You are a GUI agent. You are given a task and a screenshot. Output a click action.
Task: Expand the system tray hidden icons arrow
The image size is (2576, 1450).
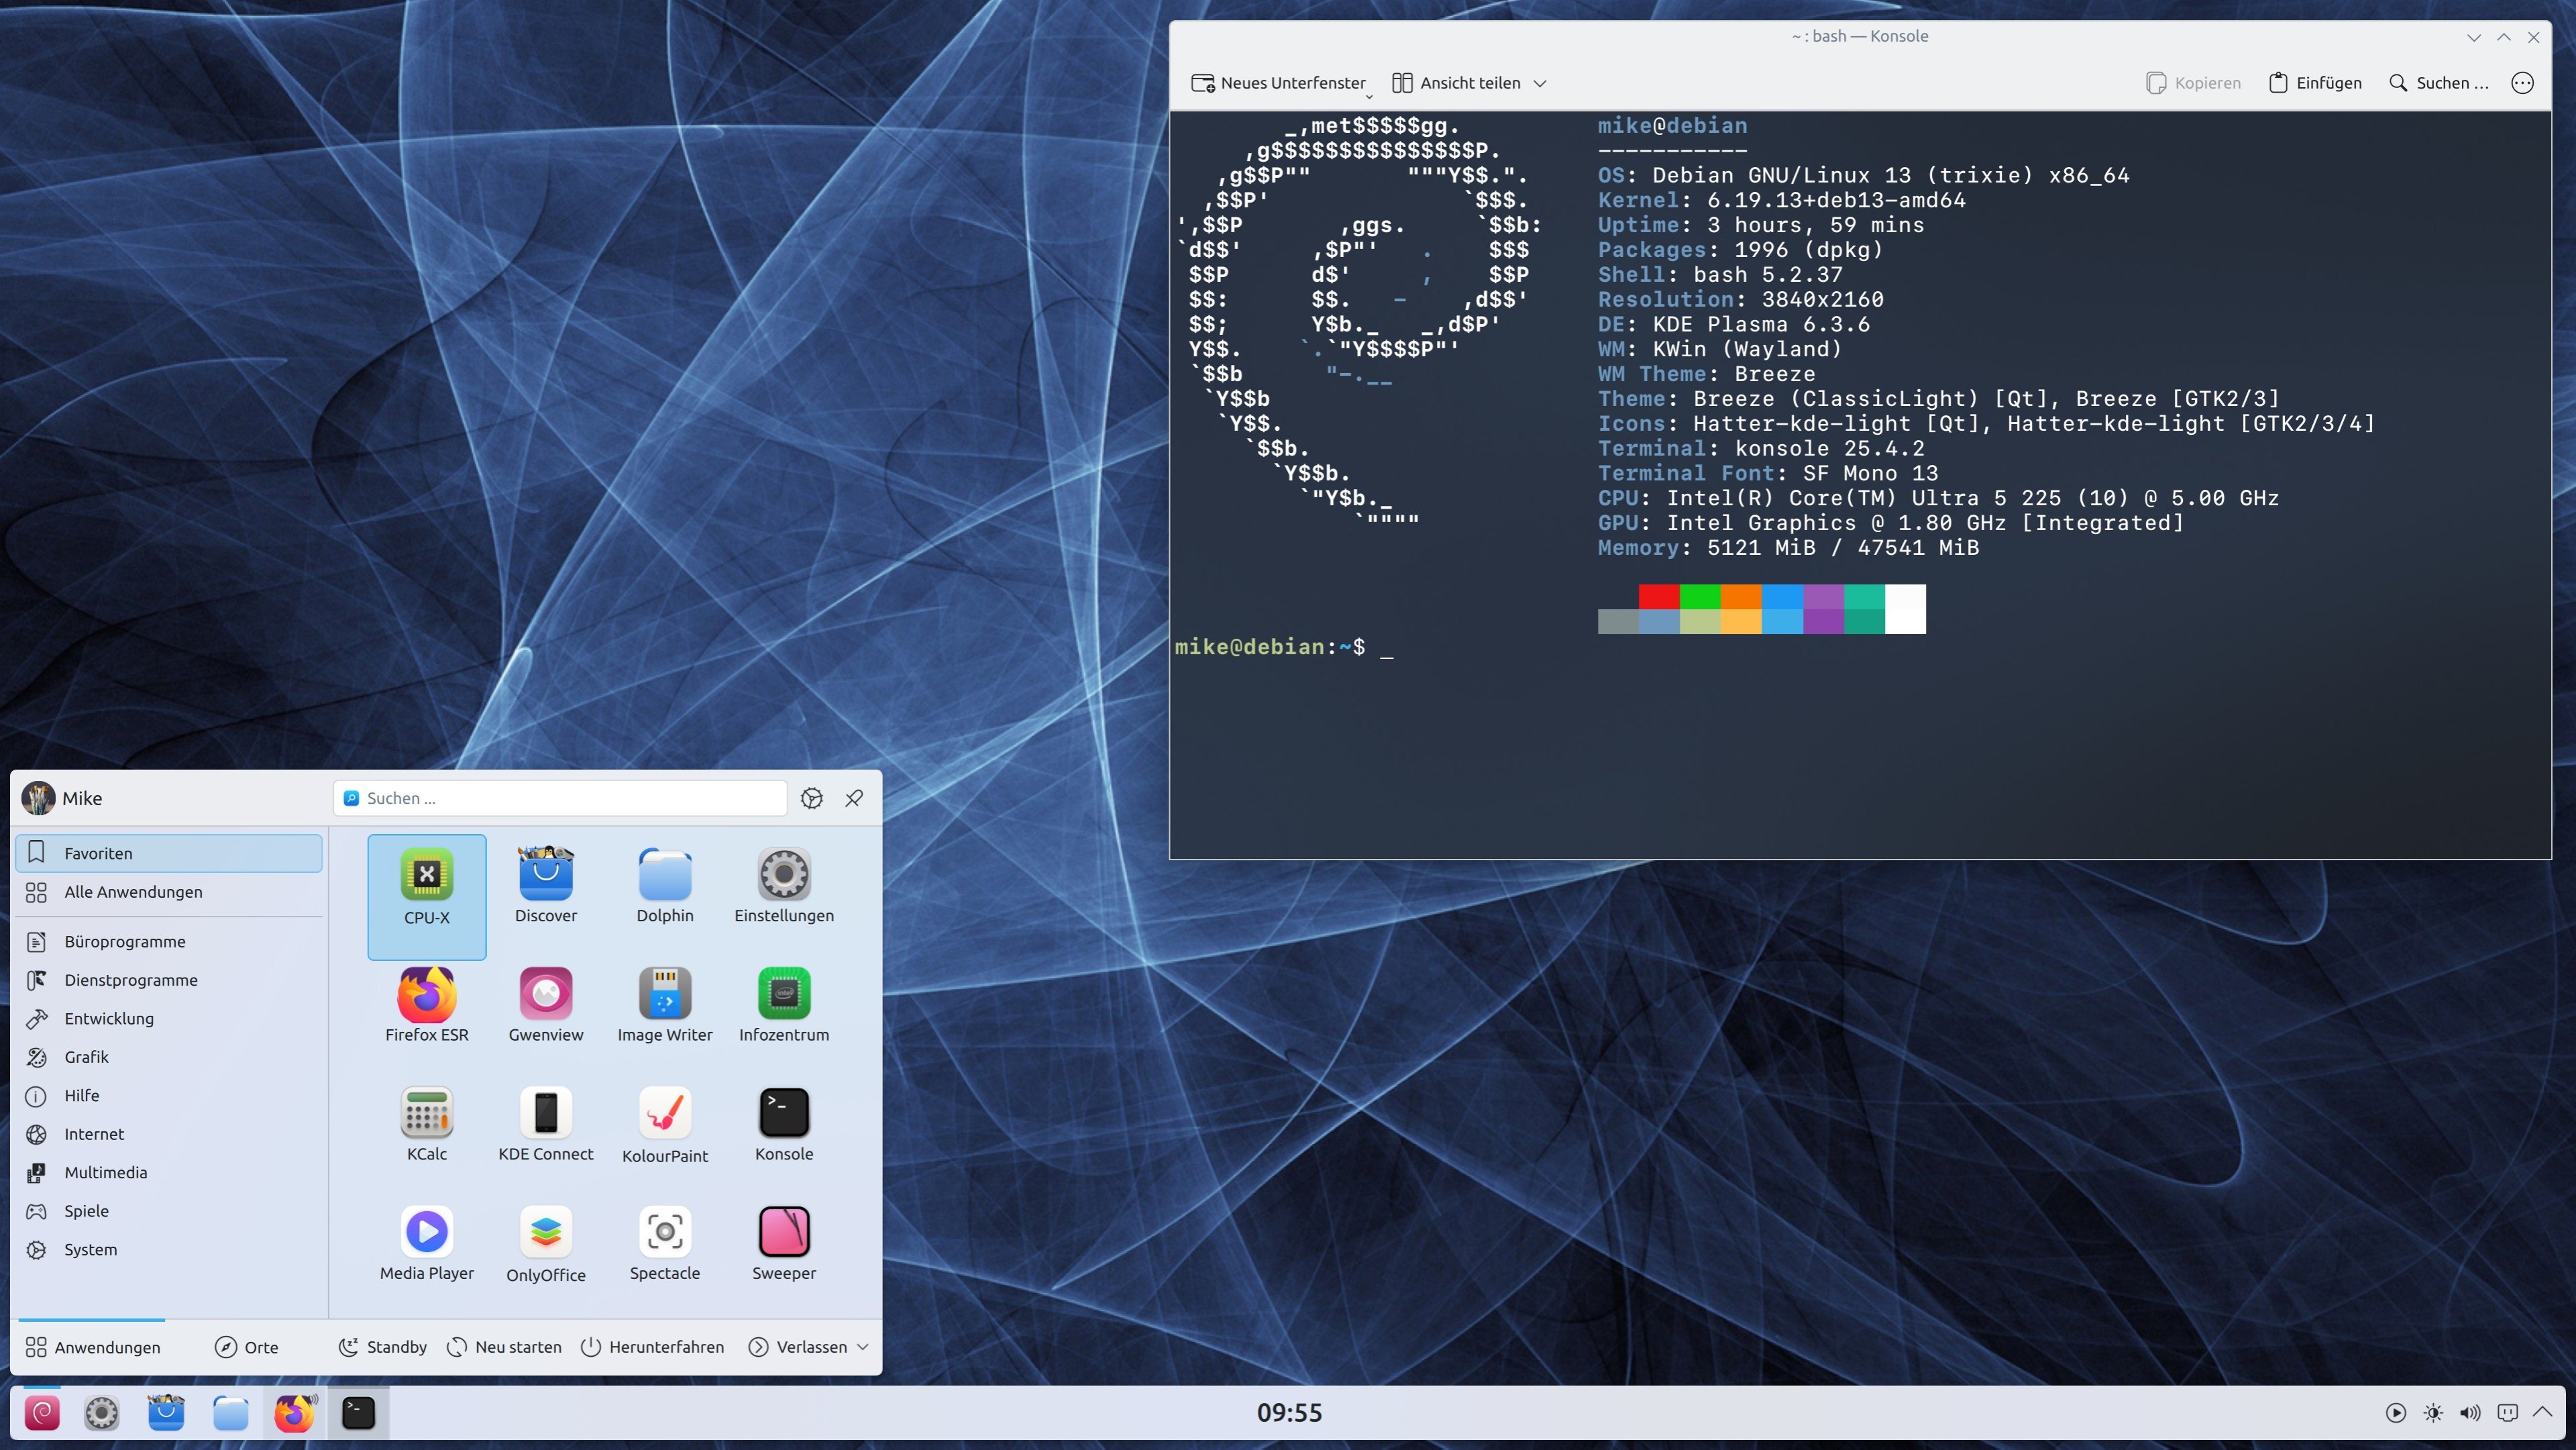(x=2543, y=1412)
